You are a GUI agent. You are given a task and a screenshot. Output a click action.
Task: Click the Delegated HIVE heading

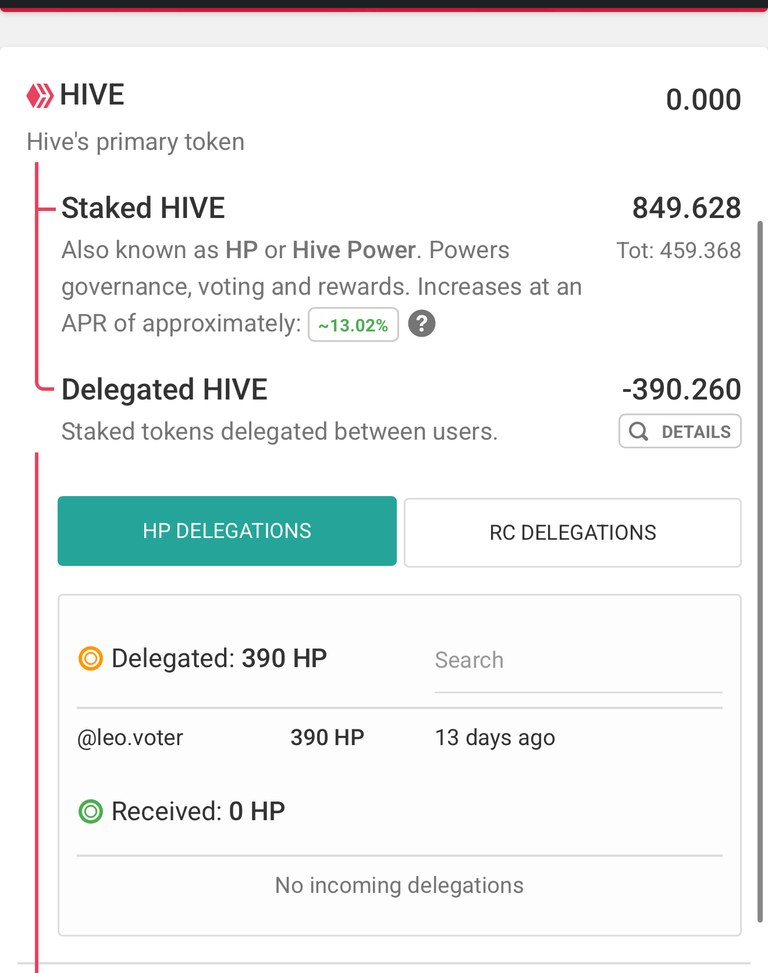click(x=164, y=390)
